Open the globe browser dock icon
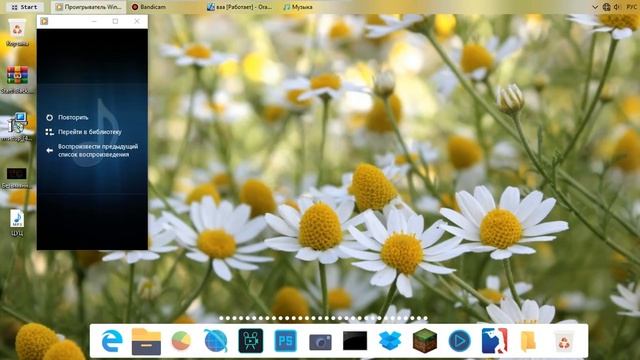The width and height of the screenshot is (640, 360). tap(216, 341)
